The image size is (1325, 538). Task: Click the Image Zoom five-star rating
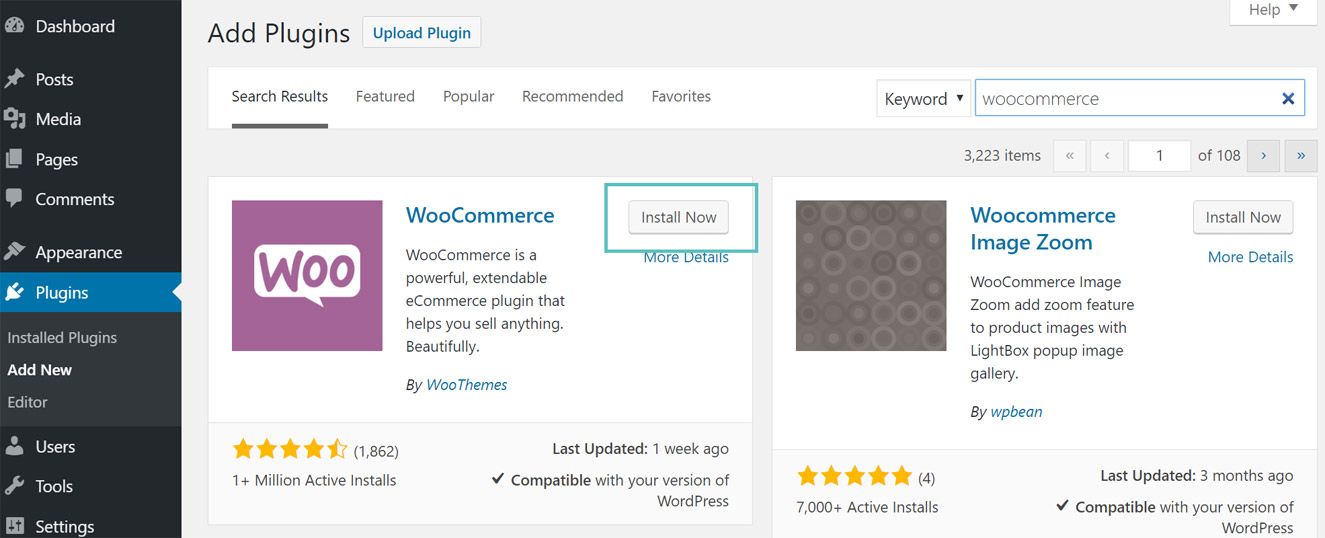tap(854, 476)
